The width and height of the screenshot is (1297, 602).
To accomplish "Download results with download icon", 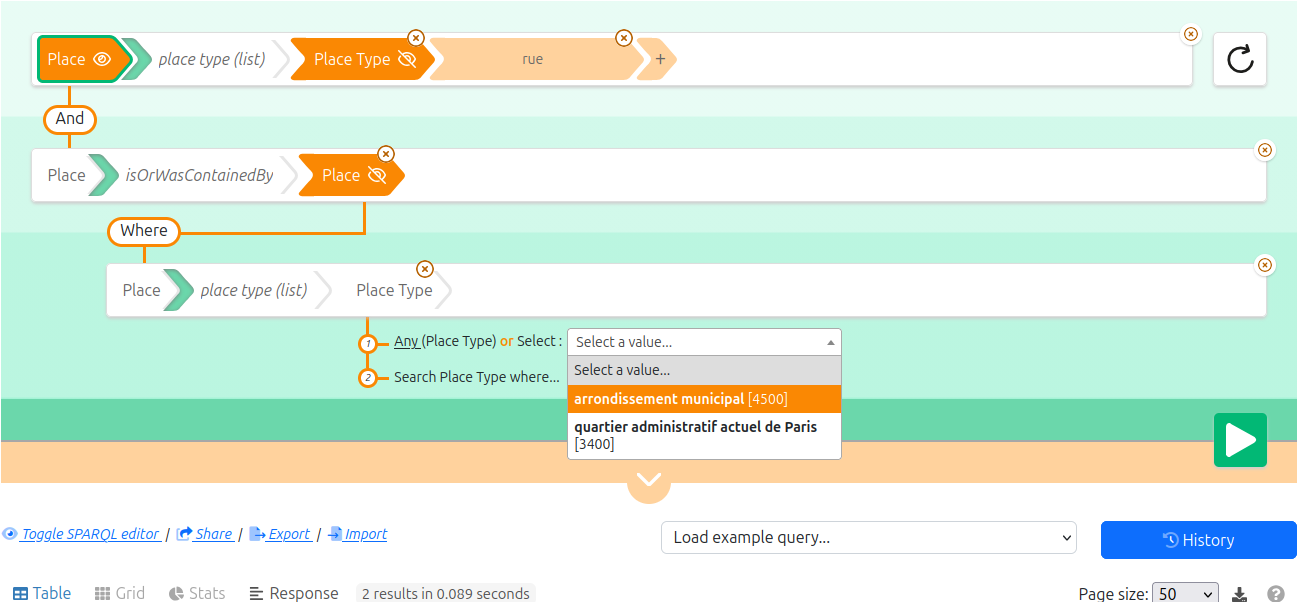I will coord(1240,594).
